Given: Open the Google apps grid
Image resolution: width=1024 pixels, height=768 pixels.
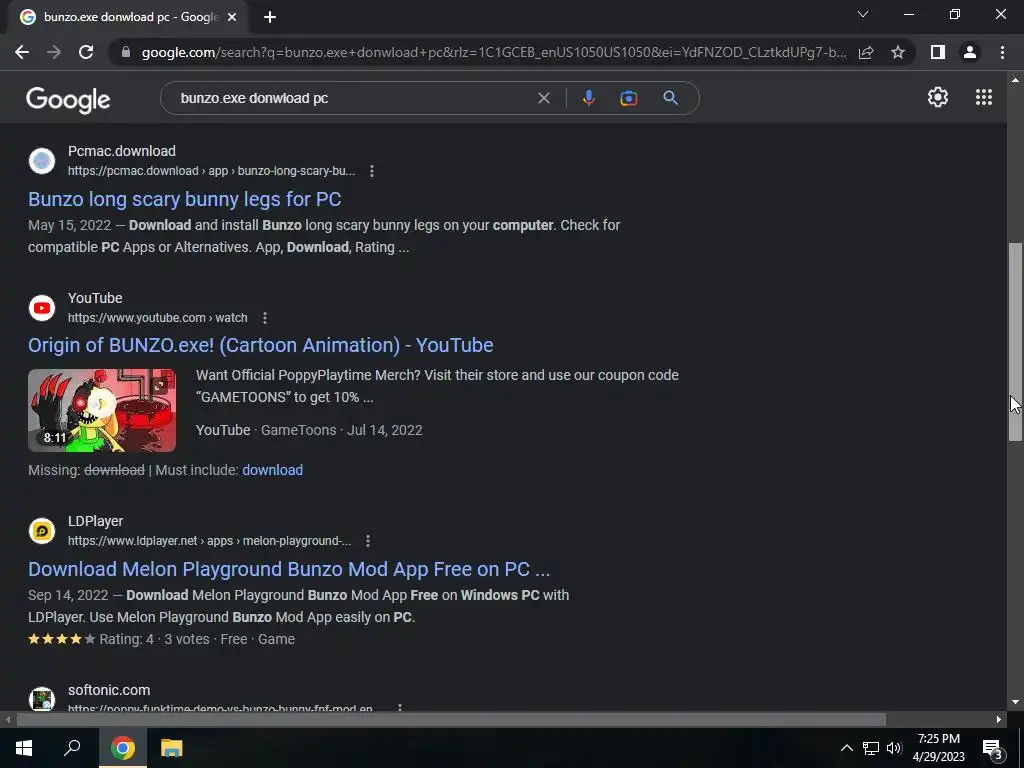Looking at the screenshot, I should pos(984,97).
